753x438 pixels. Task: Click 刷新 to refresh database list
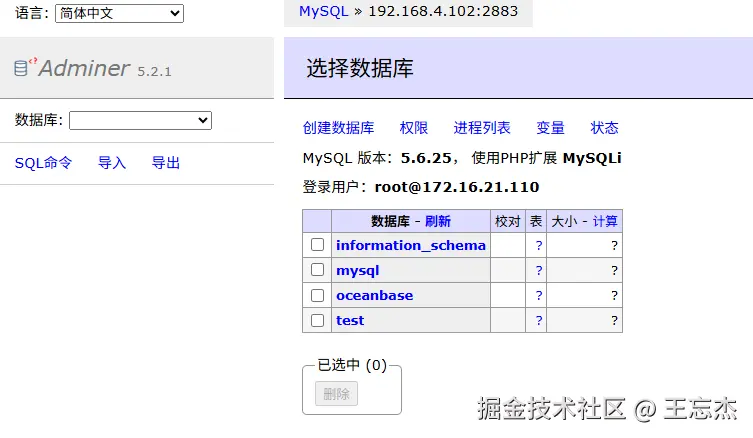pyautogui.click(x=437, y=221)
